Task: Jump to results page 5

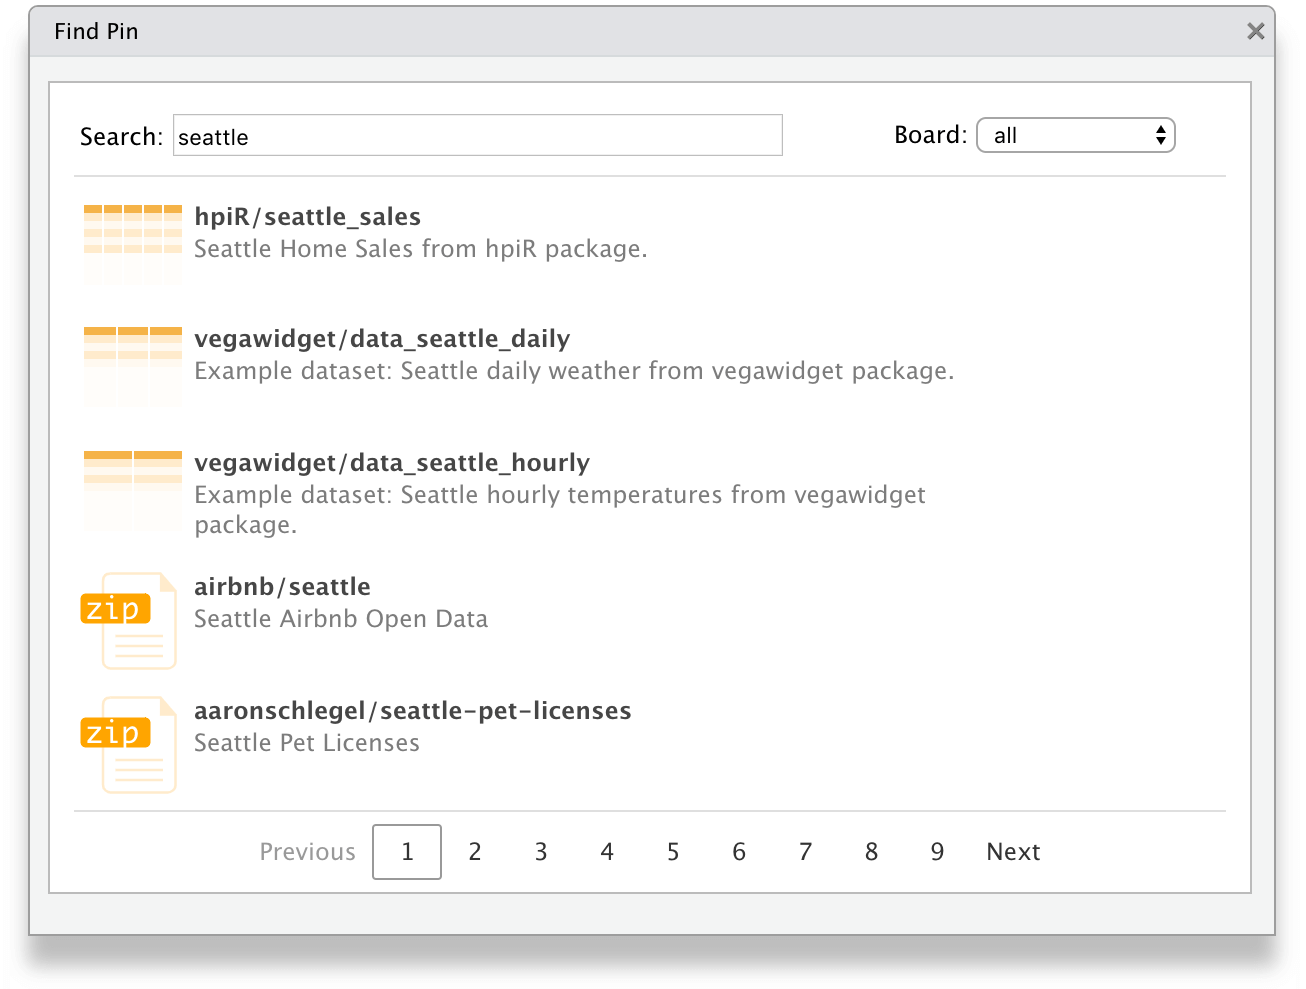Action: 673,852
